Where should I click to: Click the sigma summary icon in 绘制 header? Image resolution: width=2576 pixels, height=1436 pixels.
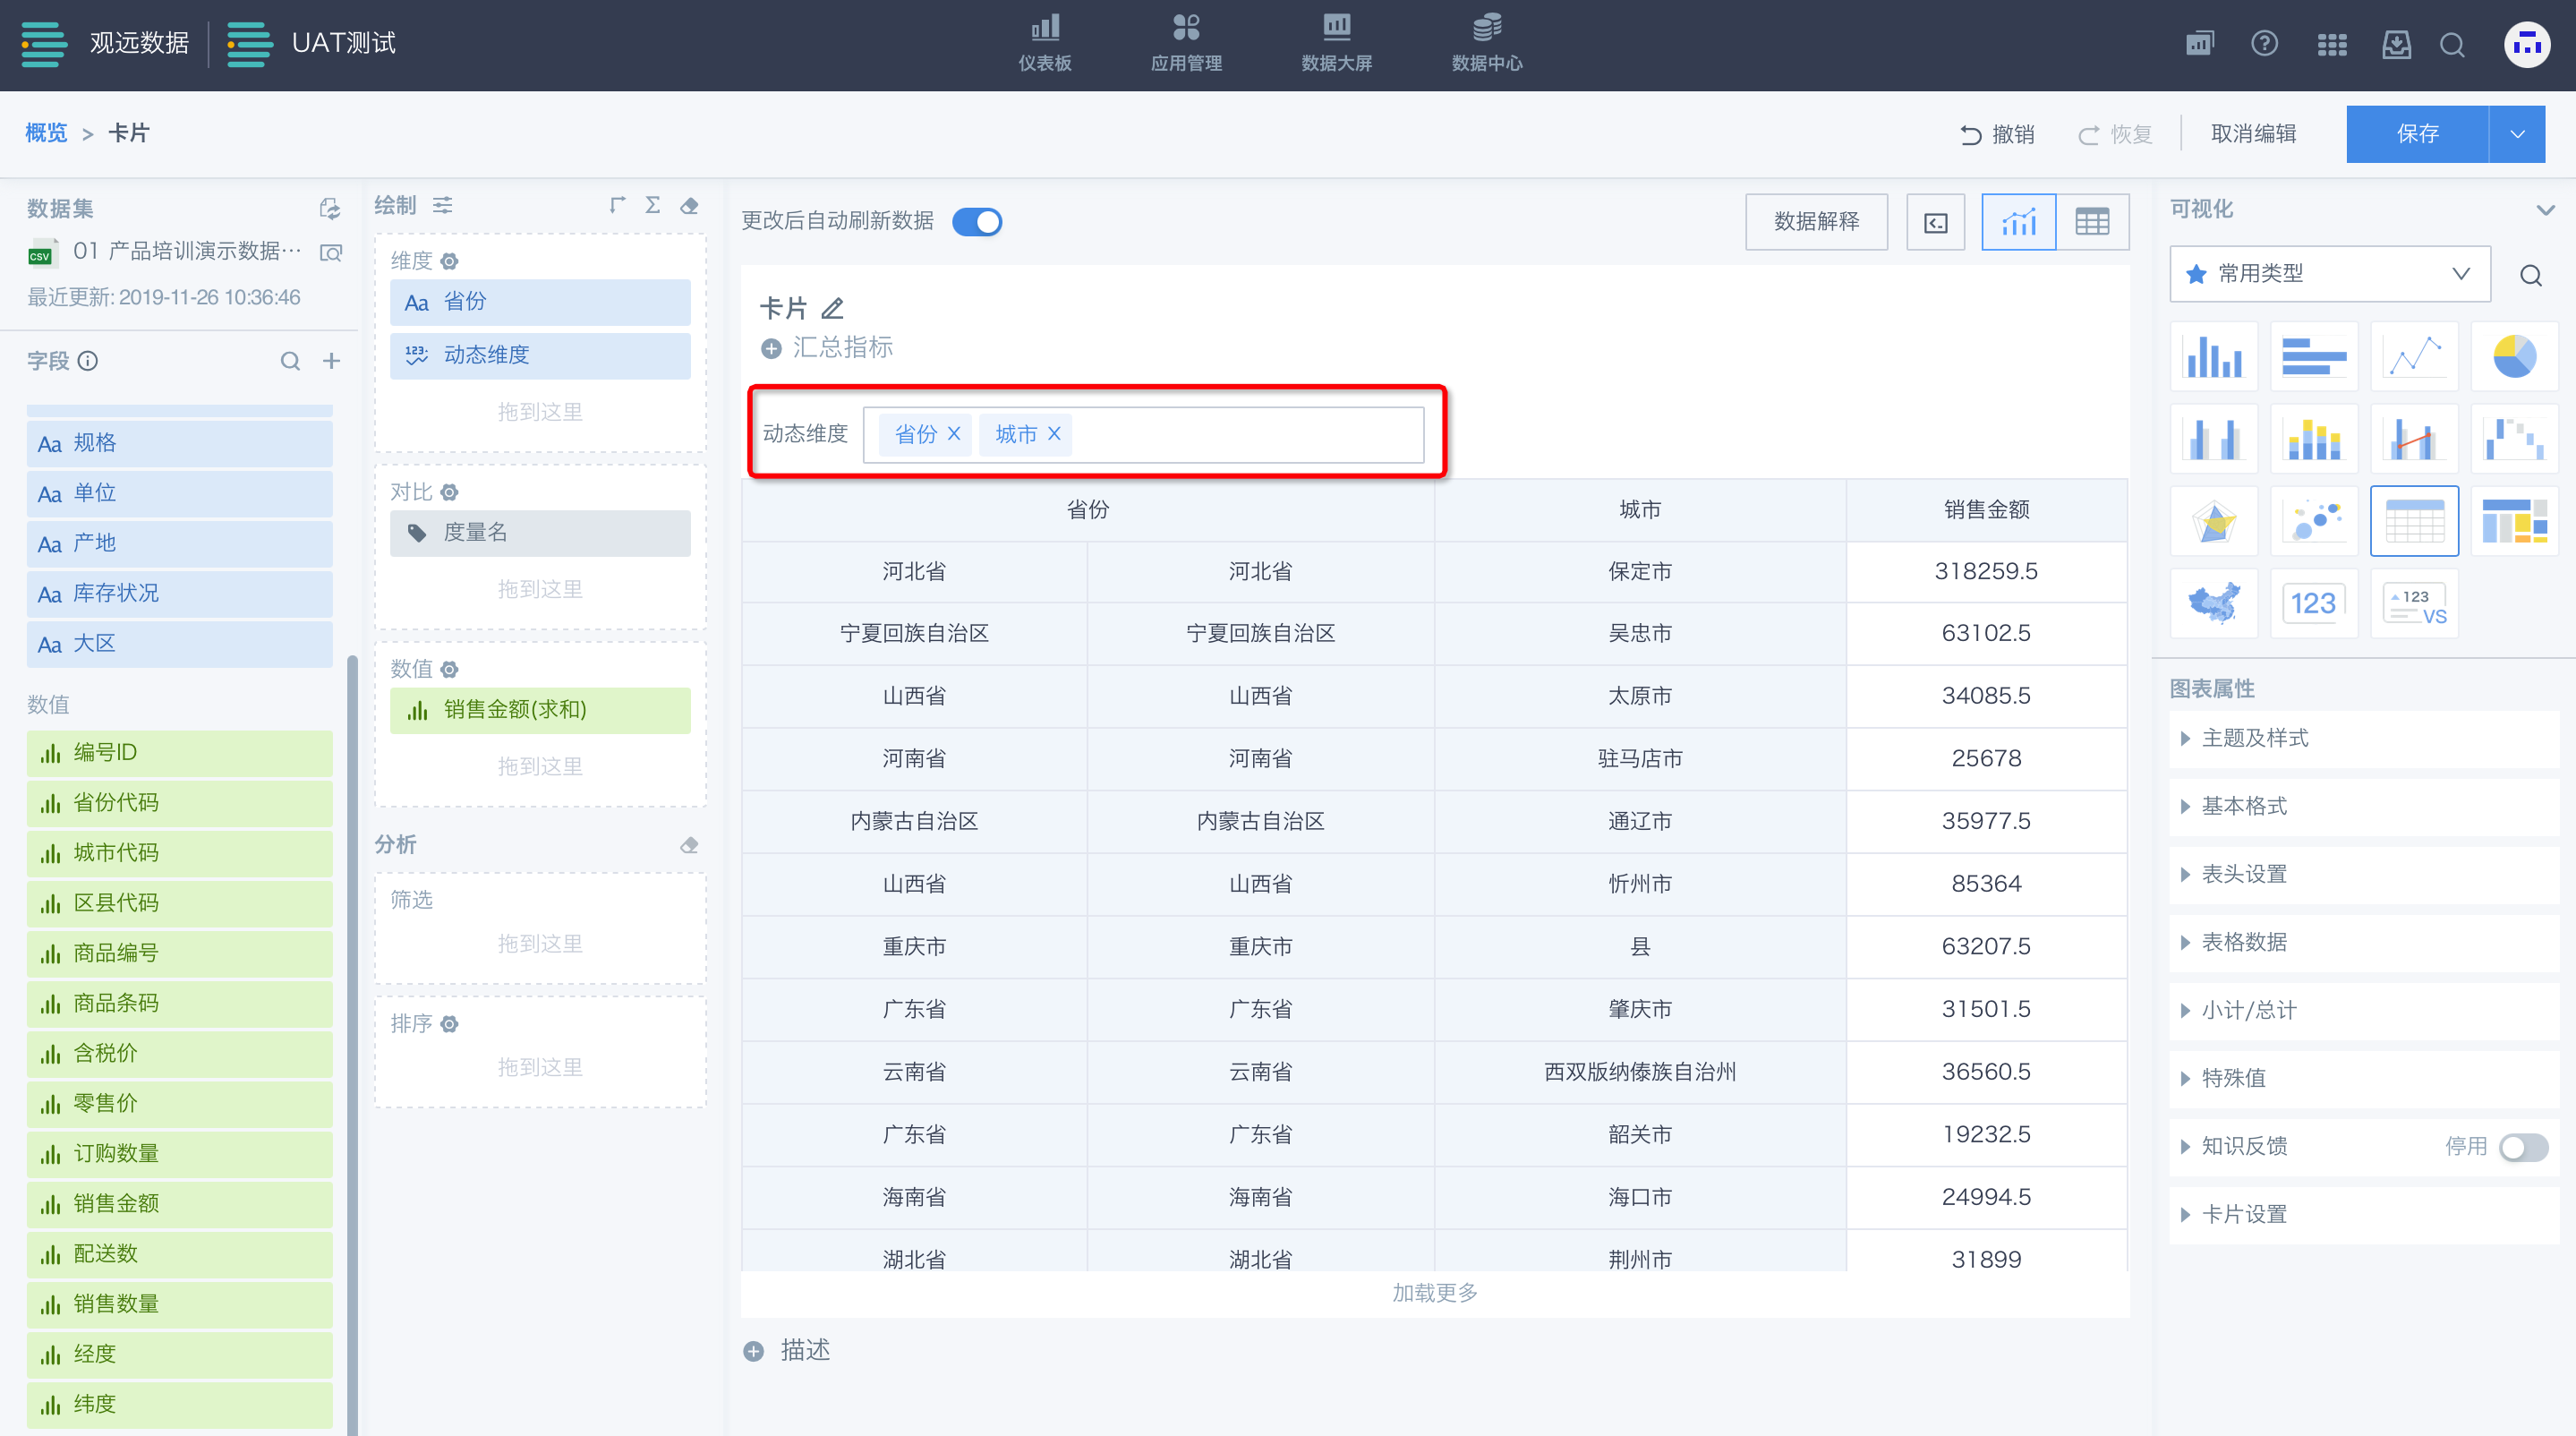pyautogui.click(x=653, y=205)
